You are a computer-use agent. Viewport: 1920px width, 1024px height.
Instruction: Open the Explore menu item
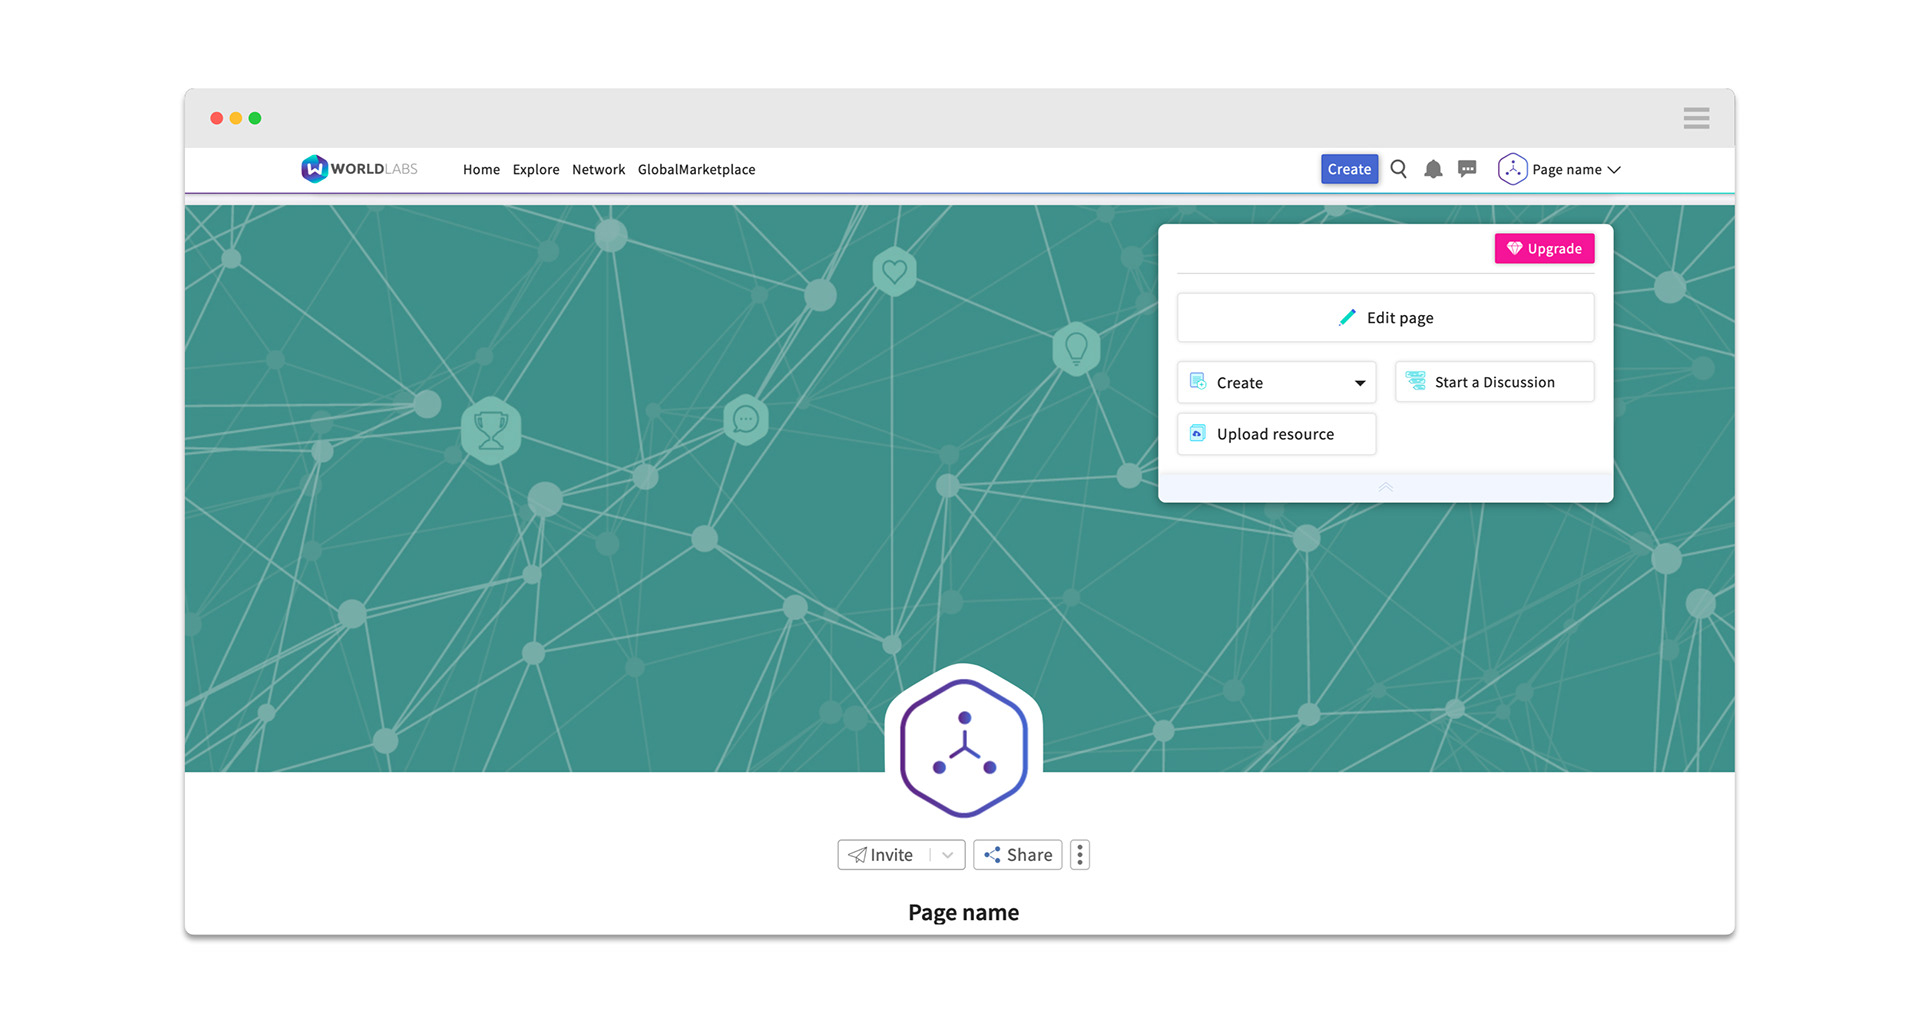click(x=536, y=170)
